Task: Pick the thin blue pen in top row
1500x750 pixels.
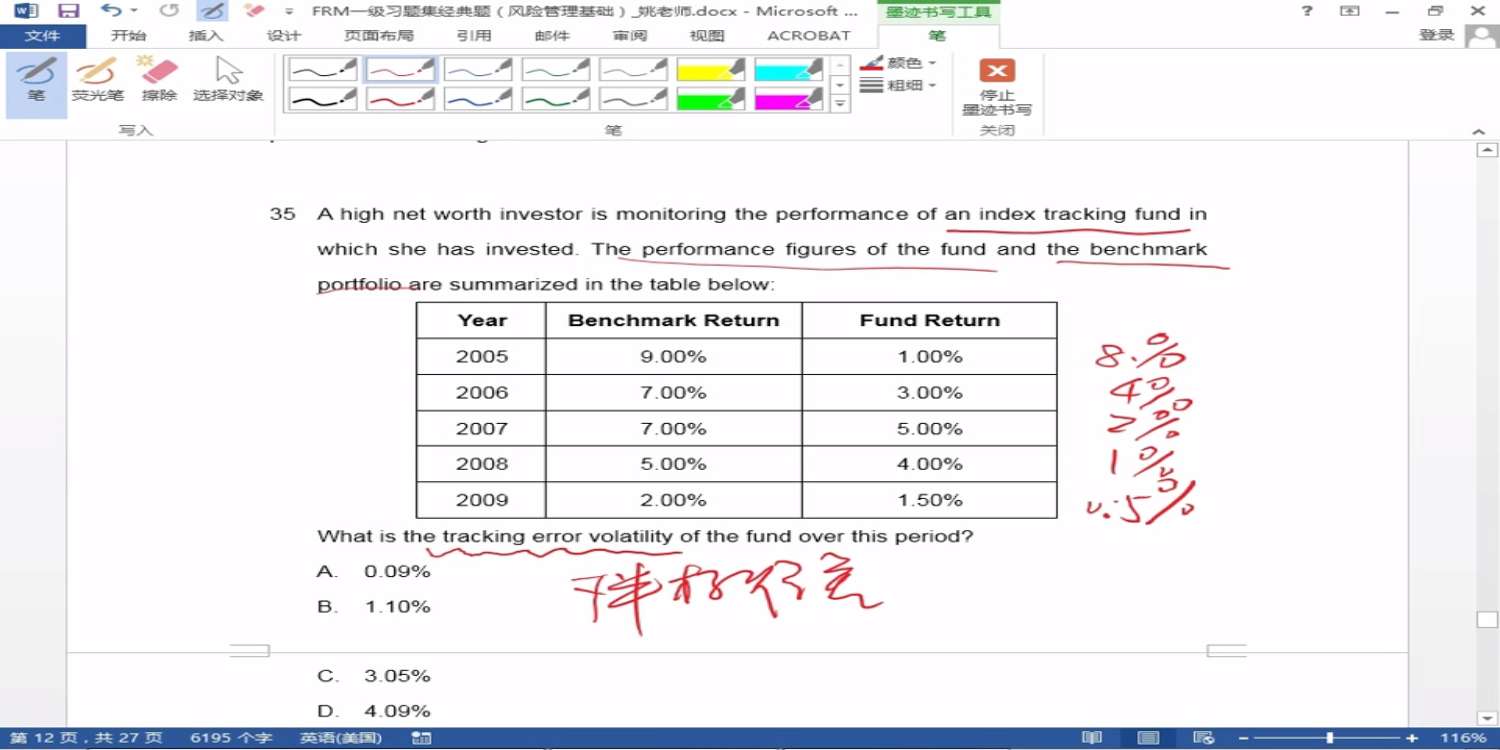Action: [x=478, y=69]
